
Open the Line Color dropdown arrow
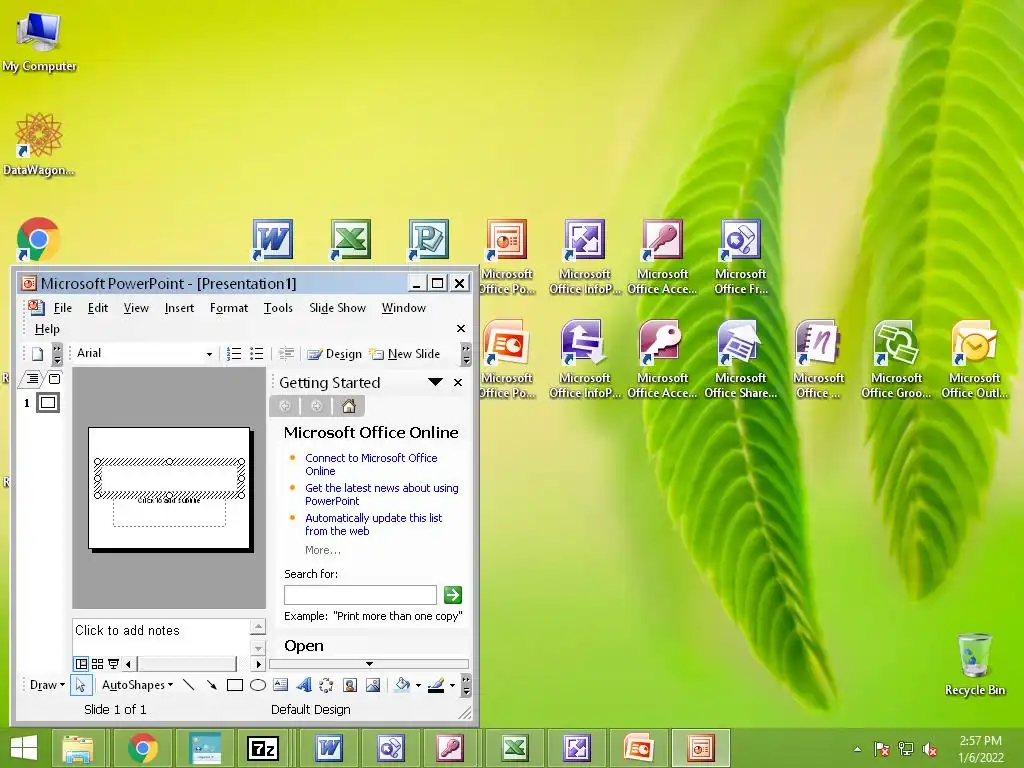[x=452, y=685]
